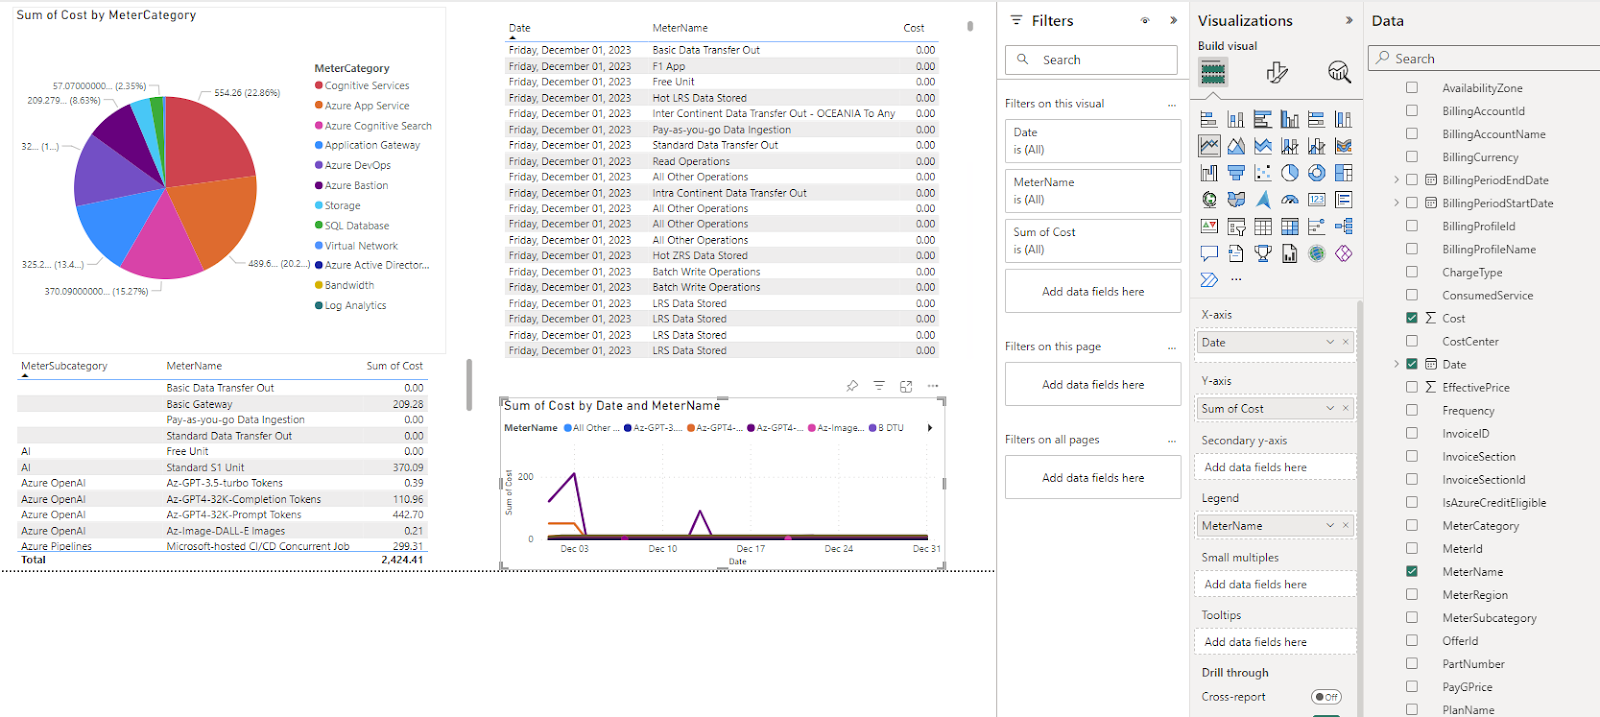Expand the BillingPeriodEndDate field
The width and height of the screenshot is (1600, 717).
click(x=1396, y=180)
